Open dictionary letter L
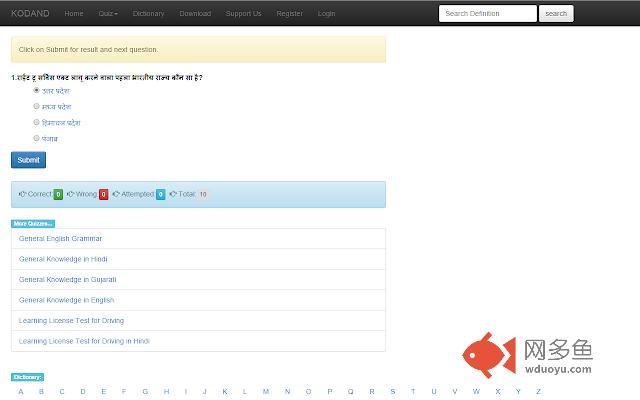This screenshot has height=400, width=640. click(x=244, y=391)
